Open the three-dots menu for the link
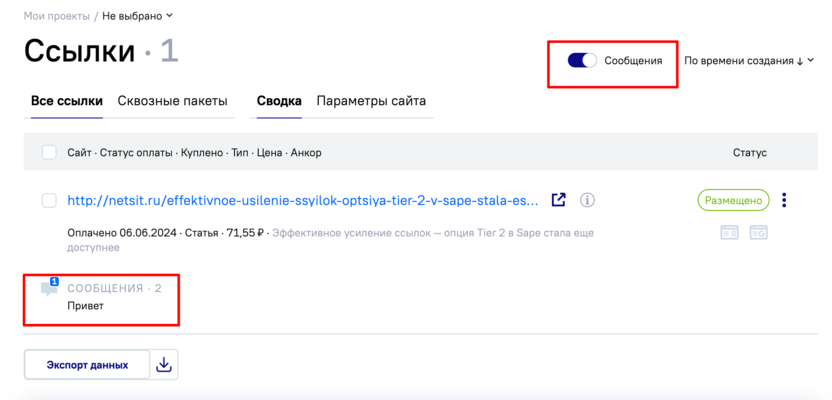This screenshot has height=400, width=832. 784,200
